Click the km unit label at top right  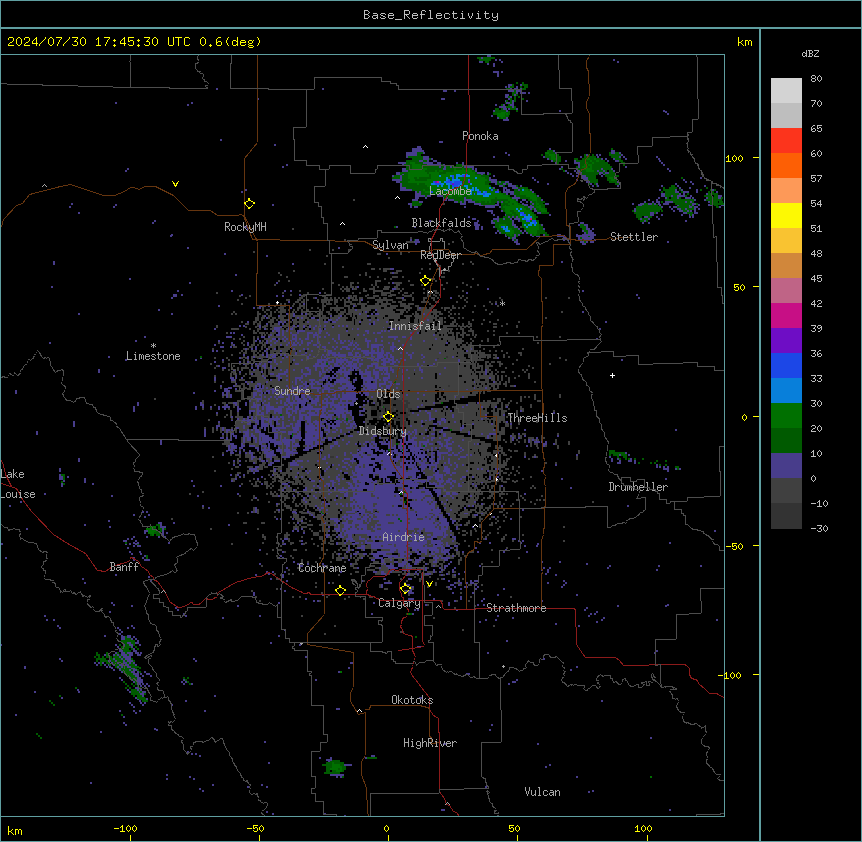click(745, 42)
